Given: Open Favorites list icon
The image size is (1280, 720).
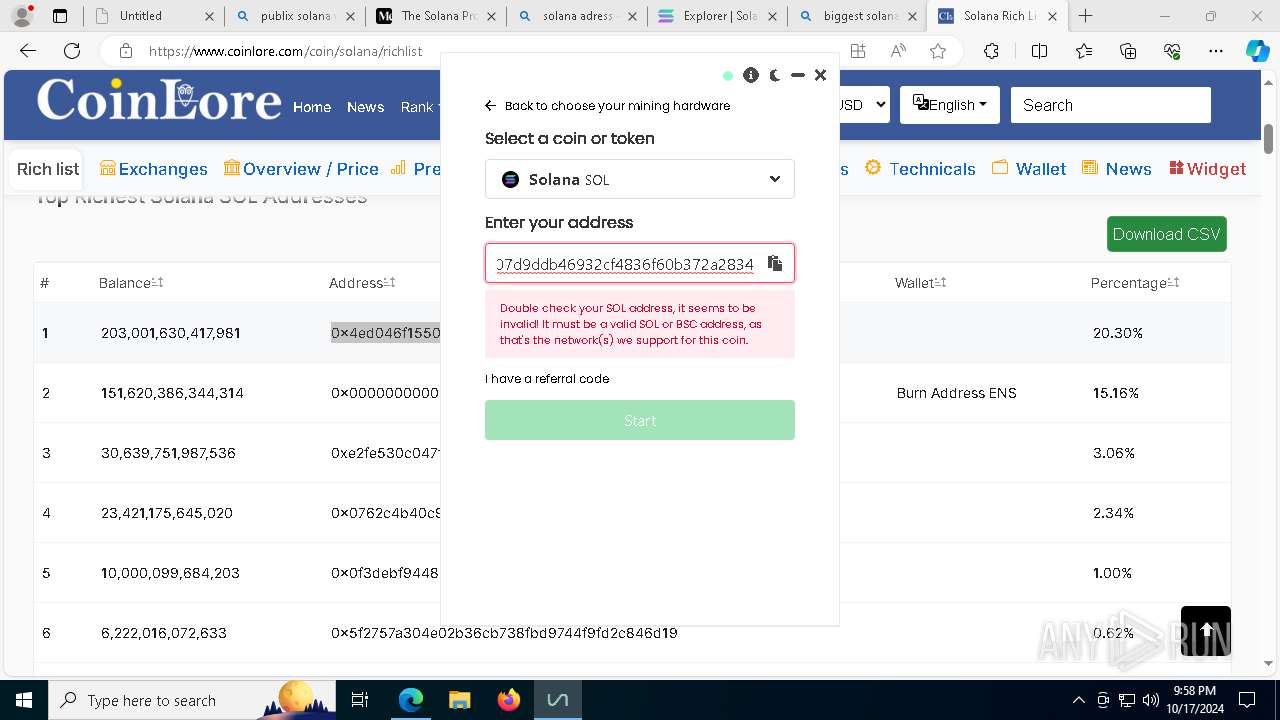Looking at the screenshot, I should click(x=1084, y=51).
